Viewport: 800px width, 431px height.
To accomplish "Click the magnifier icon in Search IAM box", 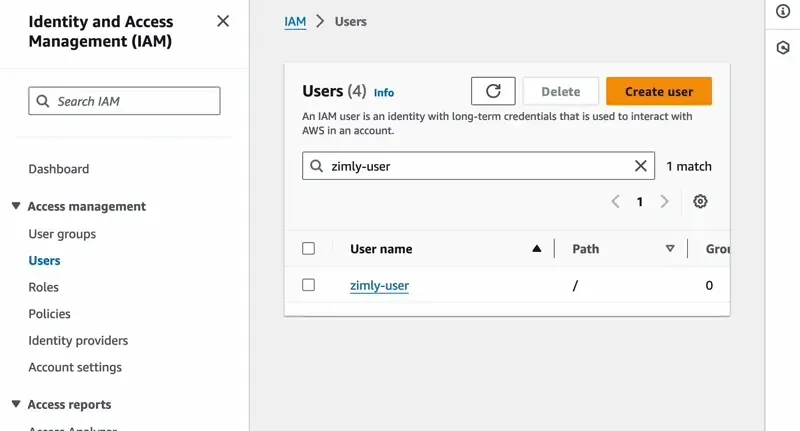I will tap(43, 101).
